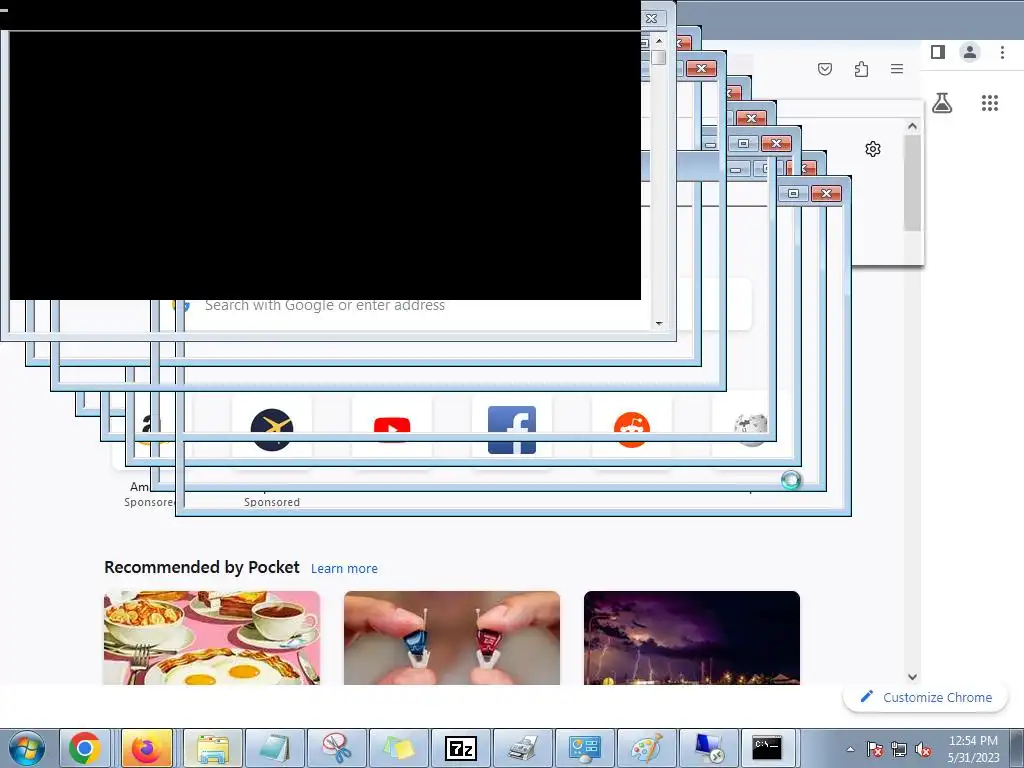Open the Facebook shortcut tile

[512, 429]
